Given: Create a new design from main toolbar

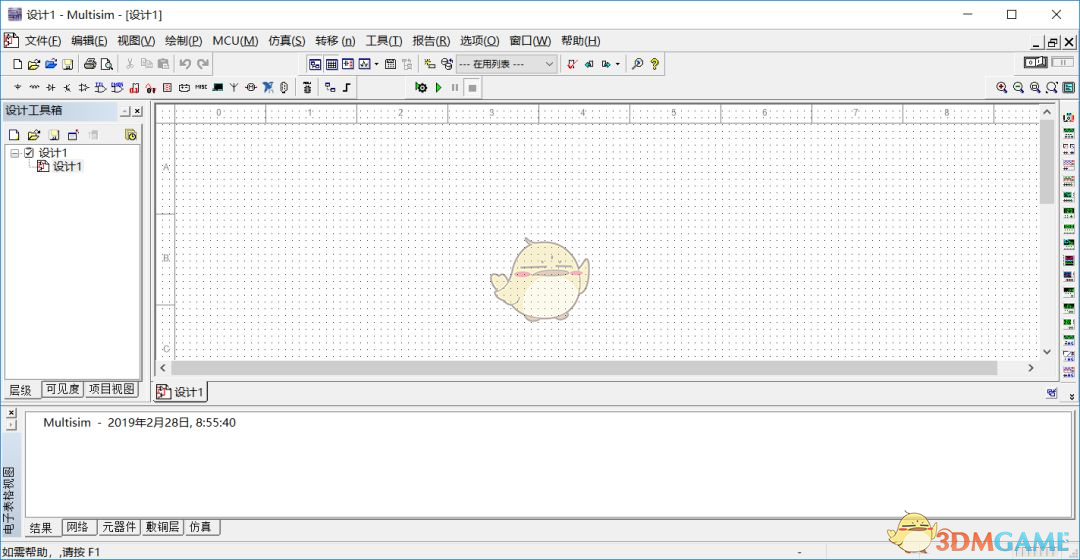Looking at the screenshot, I should (x=17, y=64).
